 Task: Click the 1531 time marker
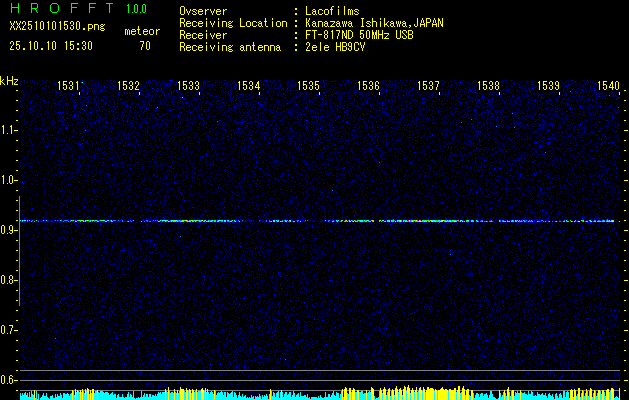70,87
